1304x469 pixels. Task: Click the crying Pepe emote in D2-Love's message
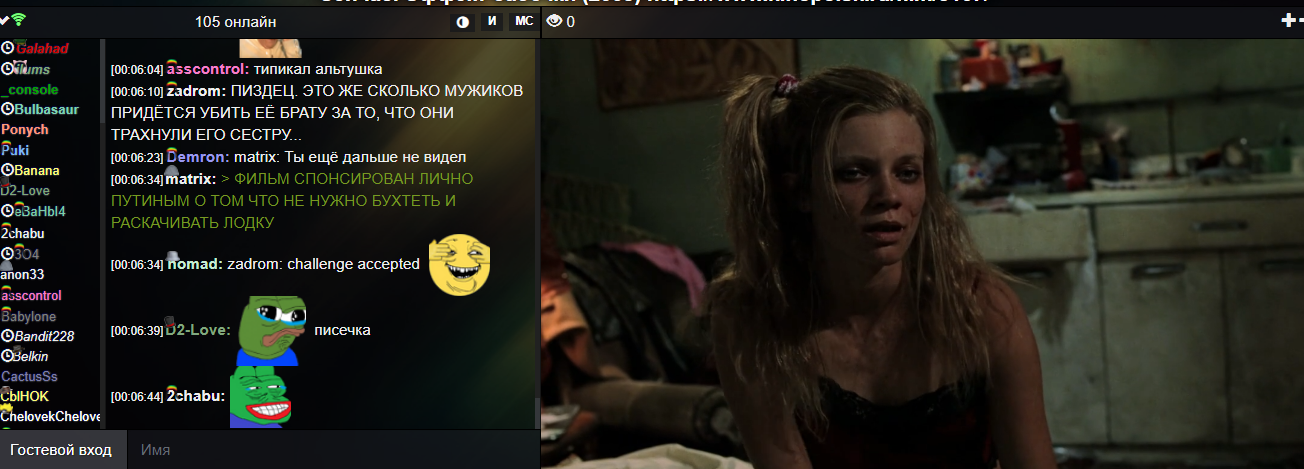pos(271,331)
